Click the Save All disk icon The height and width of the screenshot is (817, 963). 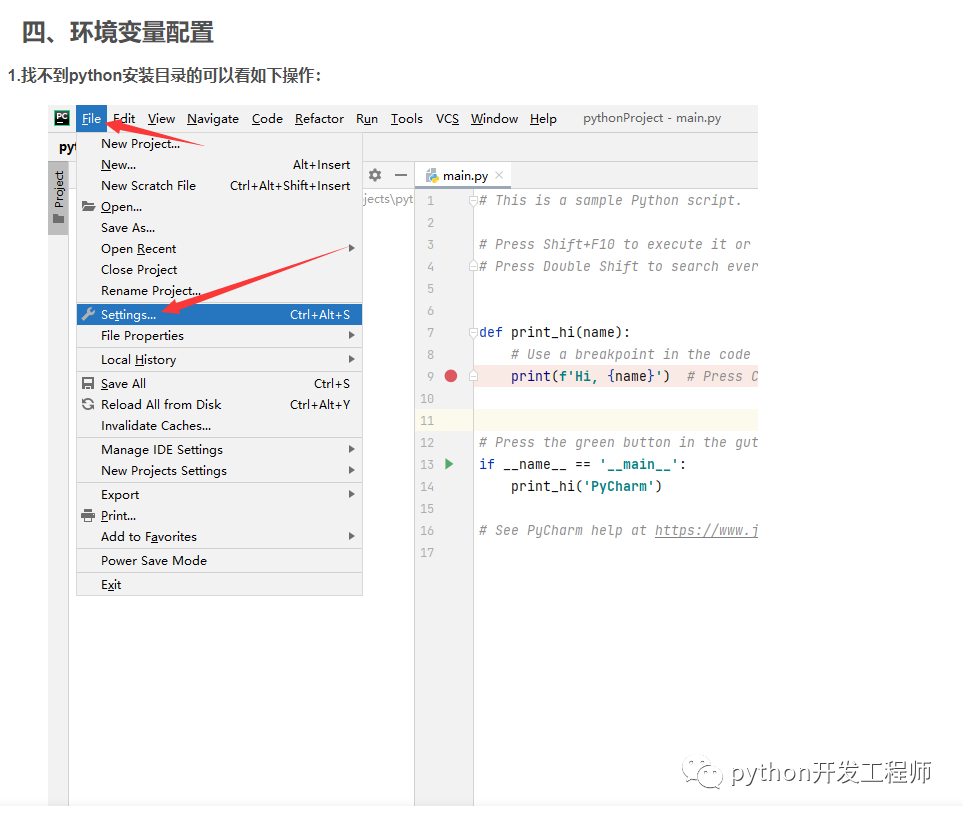pyautogui.click(x=88, y=384)
